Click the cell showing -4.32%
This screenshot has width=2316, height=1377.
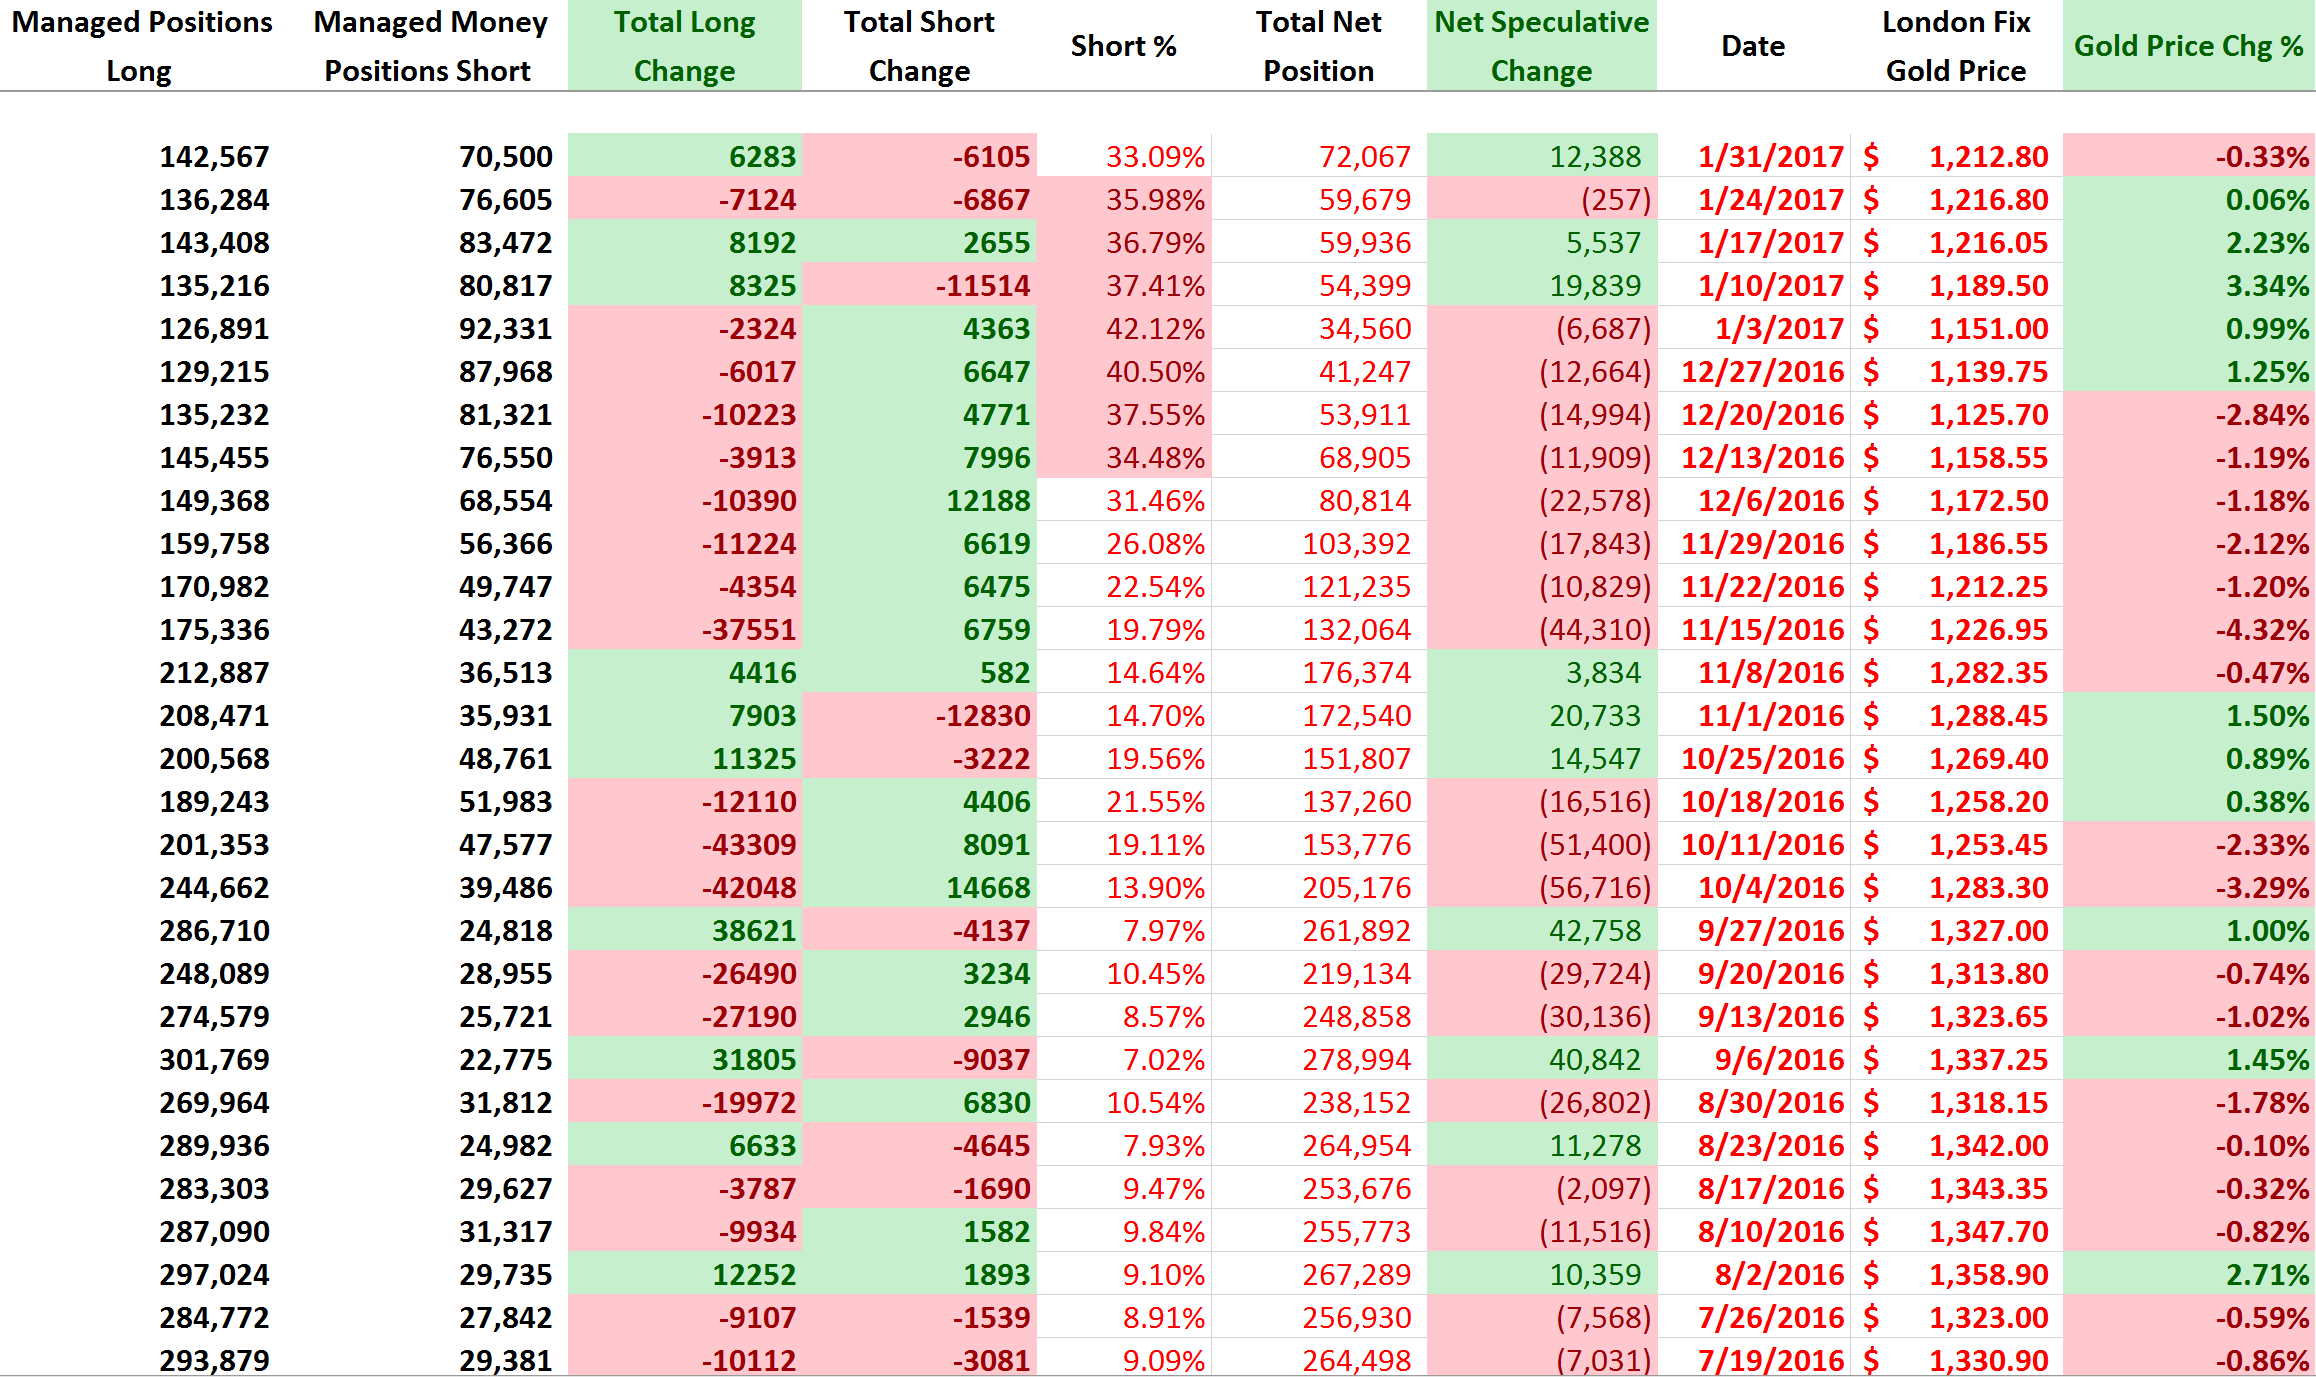click(x=2189, y=629)
